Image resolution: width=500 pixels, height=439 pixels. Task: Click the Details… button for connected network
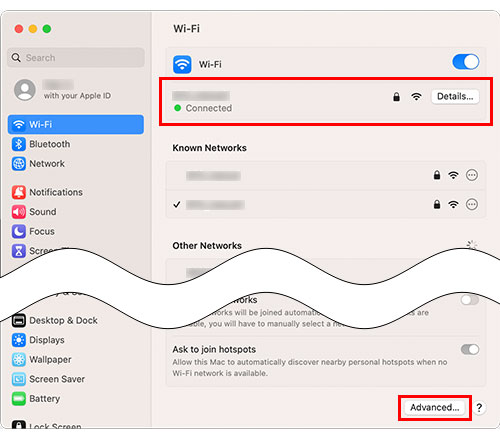click(455, 97)
